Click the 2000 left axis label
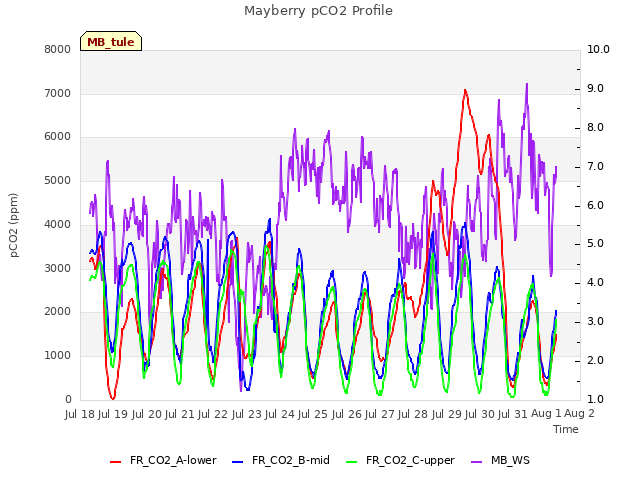 (58, 312)
